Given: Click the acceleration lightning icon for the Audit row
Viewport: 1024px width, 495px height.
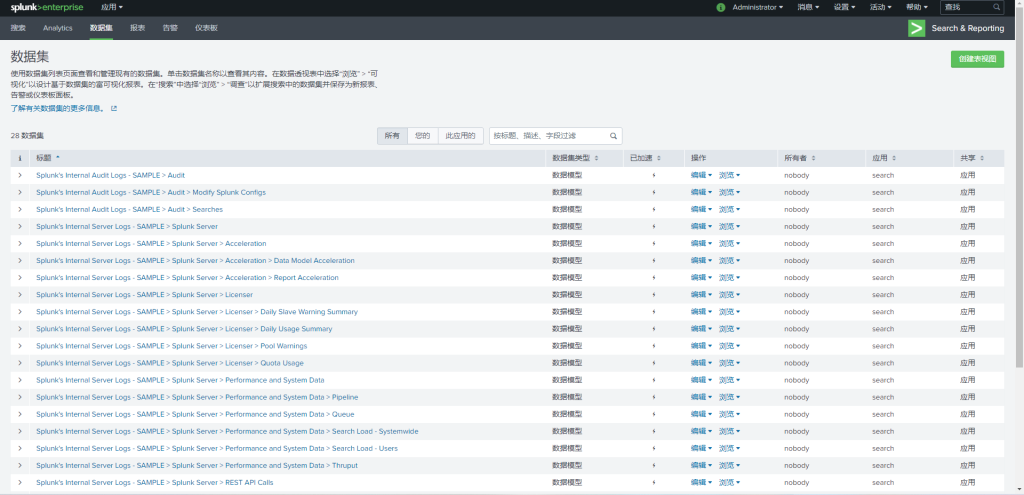Looking at the screenshot, I should 654,175.
